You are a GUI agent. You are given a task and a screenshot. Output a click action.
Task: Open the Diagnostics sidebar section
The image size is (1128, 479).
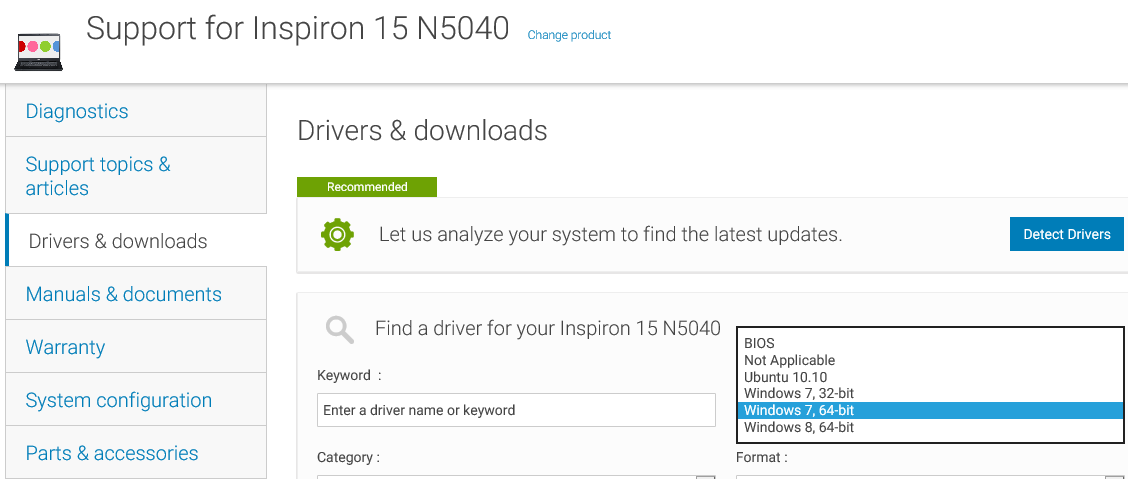(x=136, y=111)
